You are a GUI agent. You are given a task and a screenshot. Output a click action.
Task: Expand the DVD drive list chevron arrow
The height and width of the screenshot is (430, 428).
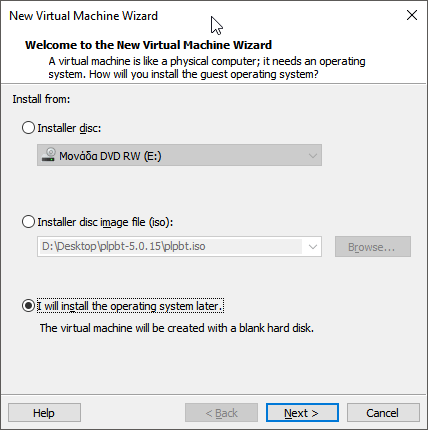click(313, 156)
